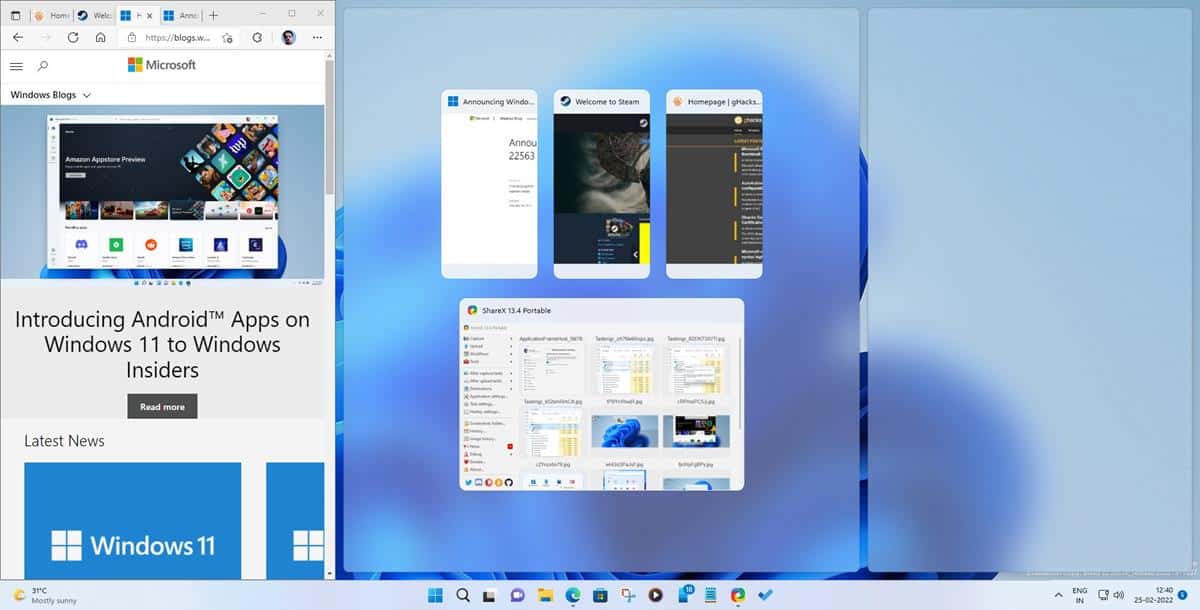The height and width of the screenshot is (610, 1200).
Task: Click the 'Latest News' heading
Action: click(x=64, y=441)
